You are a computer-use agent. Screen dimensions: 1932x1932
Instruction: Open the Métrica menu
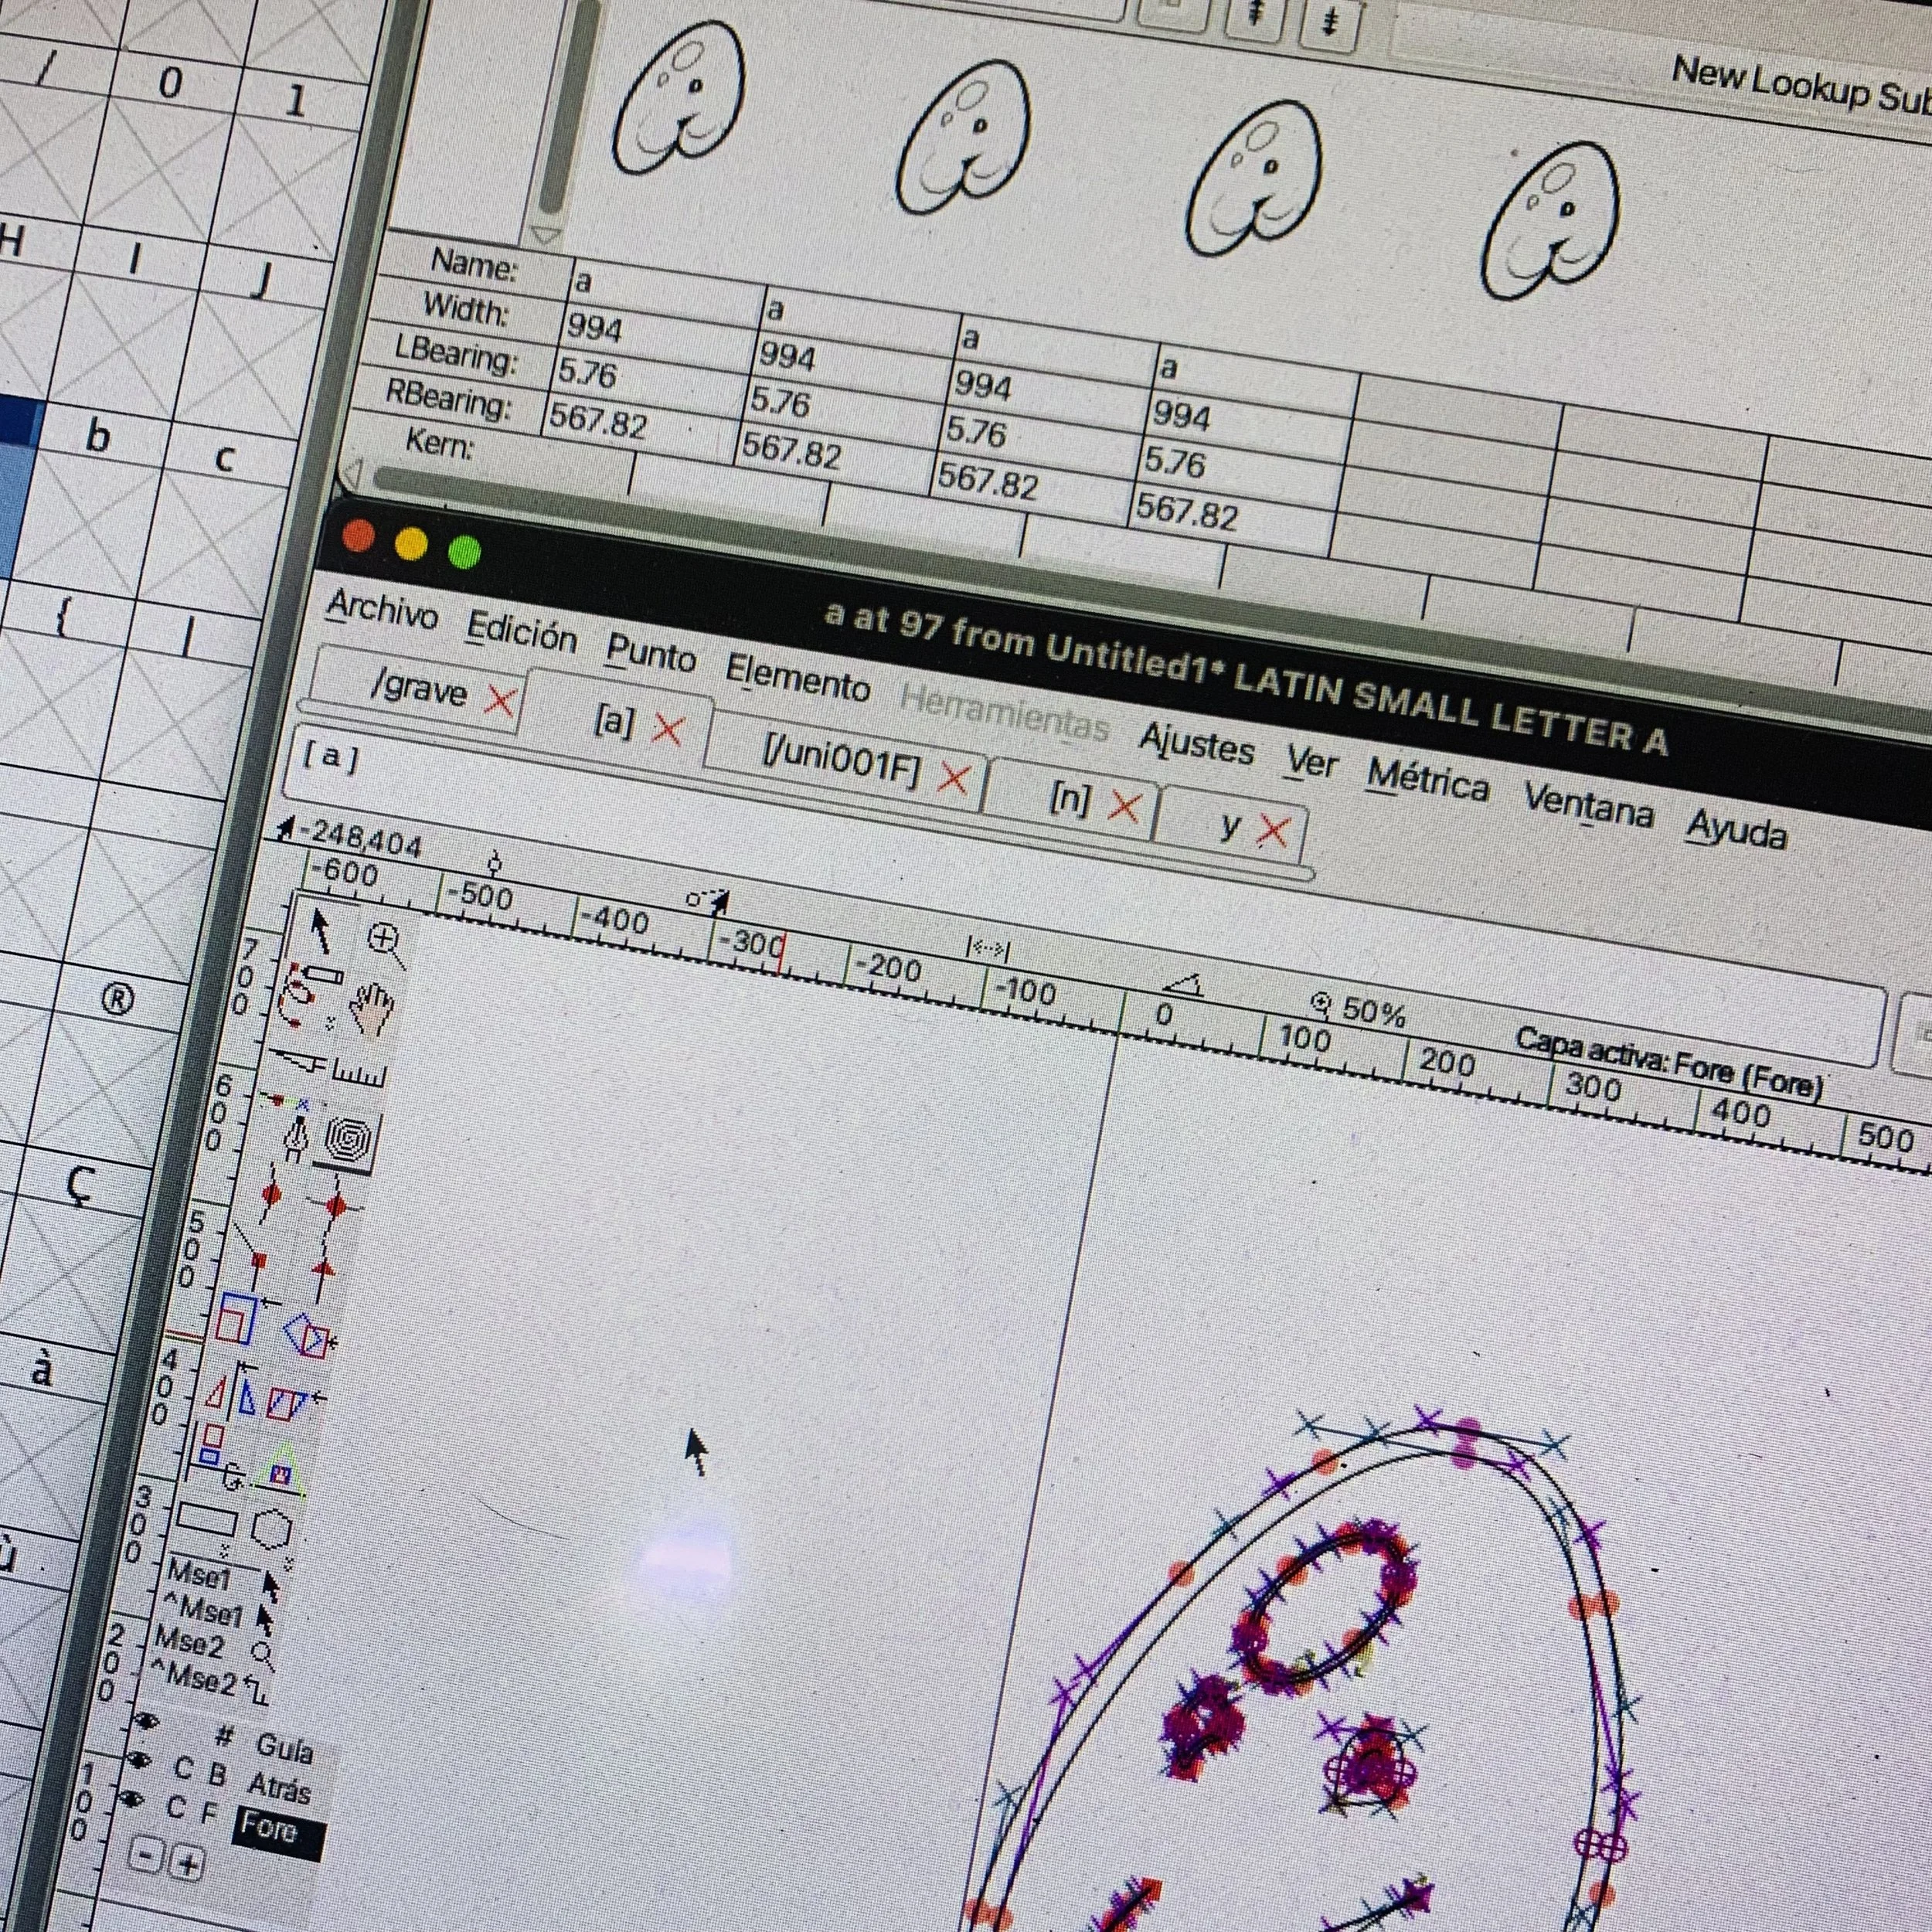1427,780
